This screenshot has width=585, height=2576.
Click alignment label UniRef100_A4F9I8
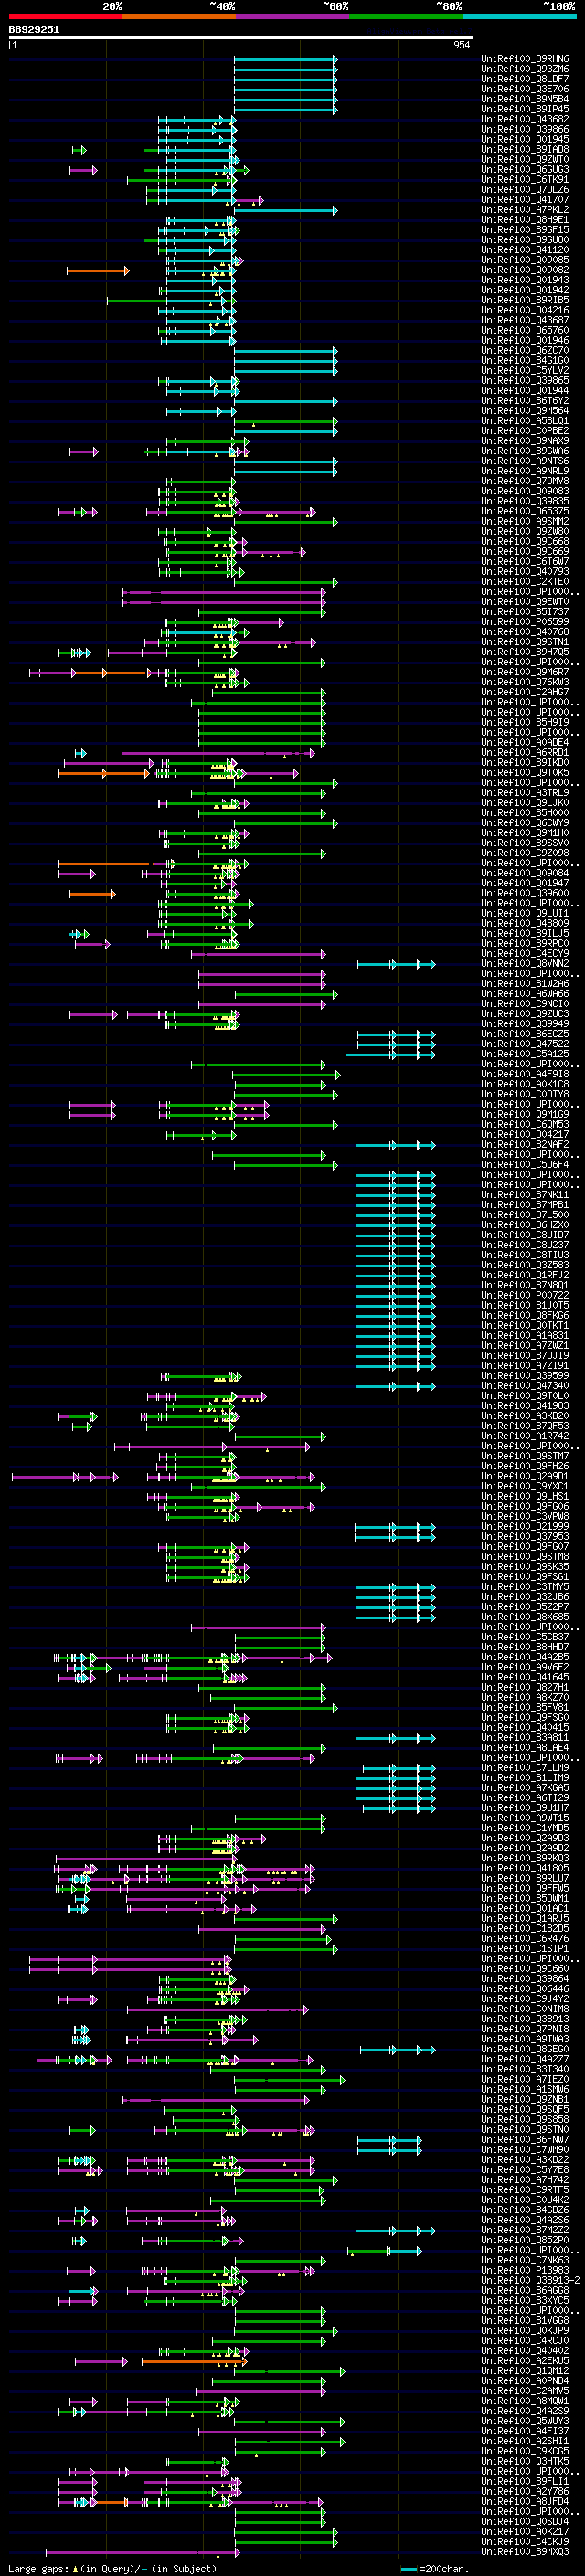point(525,1075)
